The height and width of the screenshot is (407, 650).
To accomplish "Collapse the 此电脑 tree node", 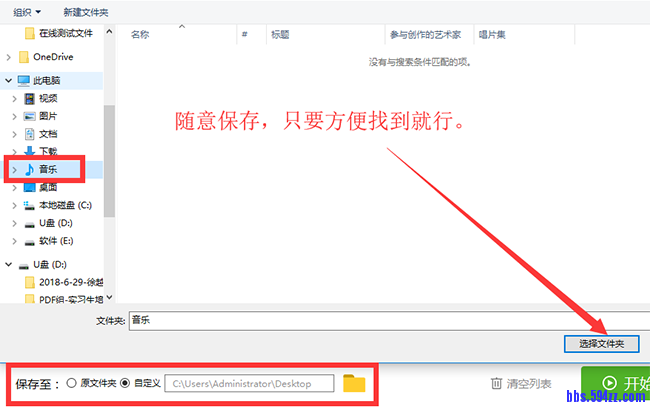I will click(8, 80).
